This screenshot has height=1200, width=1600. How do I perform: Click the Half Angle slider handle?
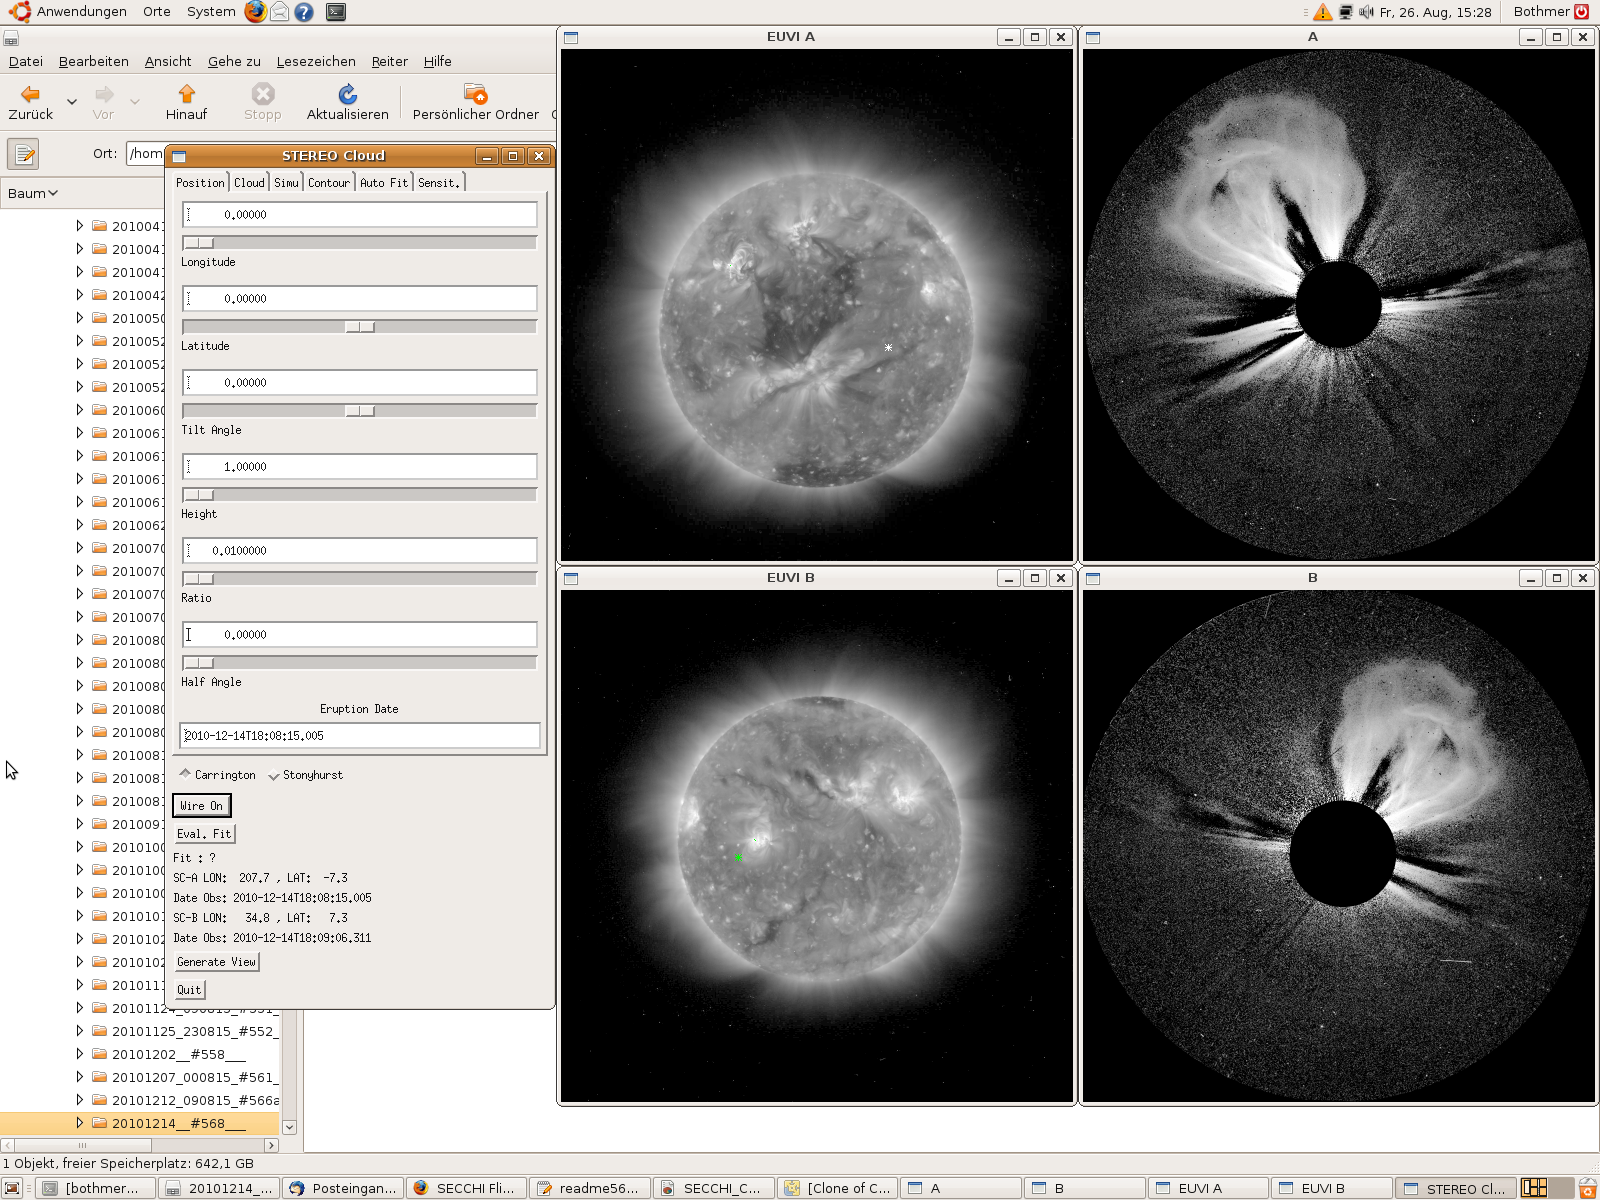(199, 662)
